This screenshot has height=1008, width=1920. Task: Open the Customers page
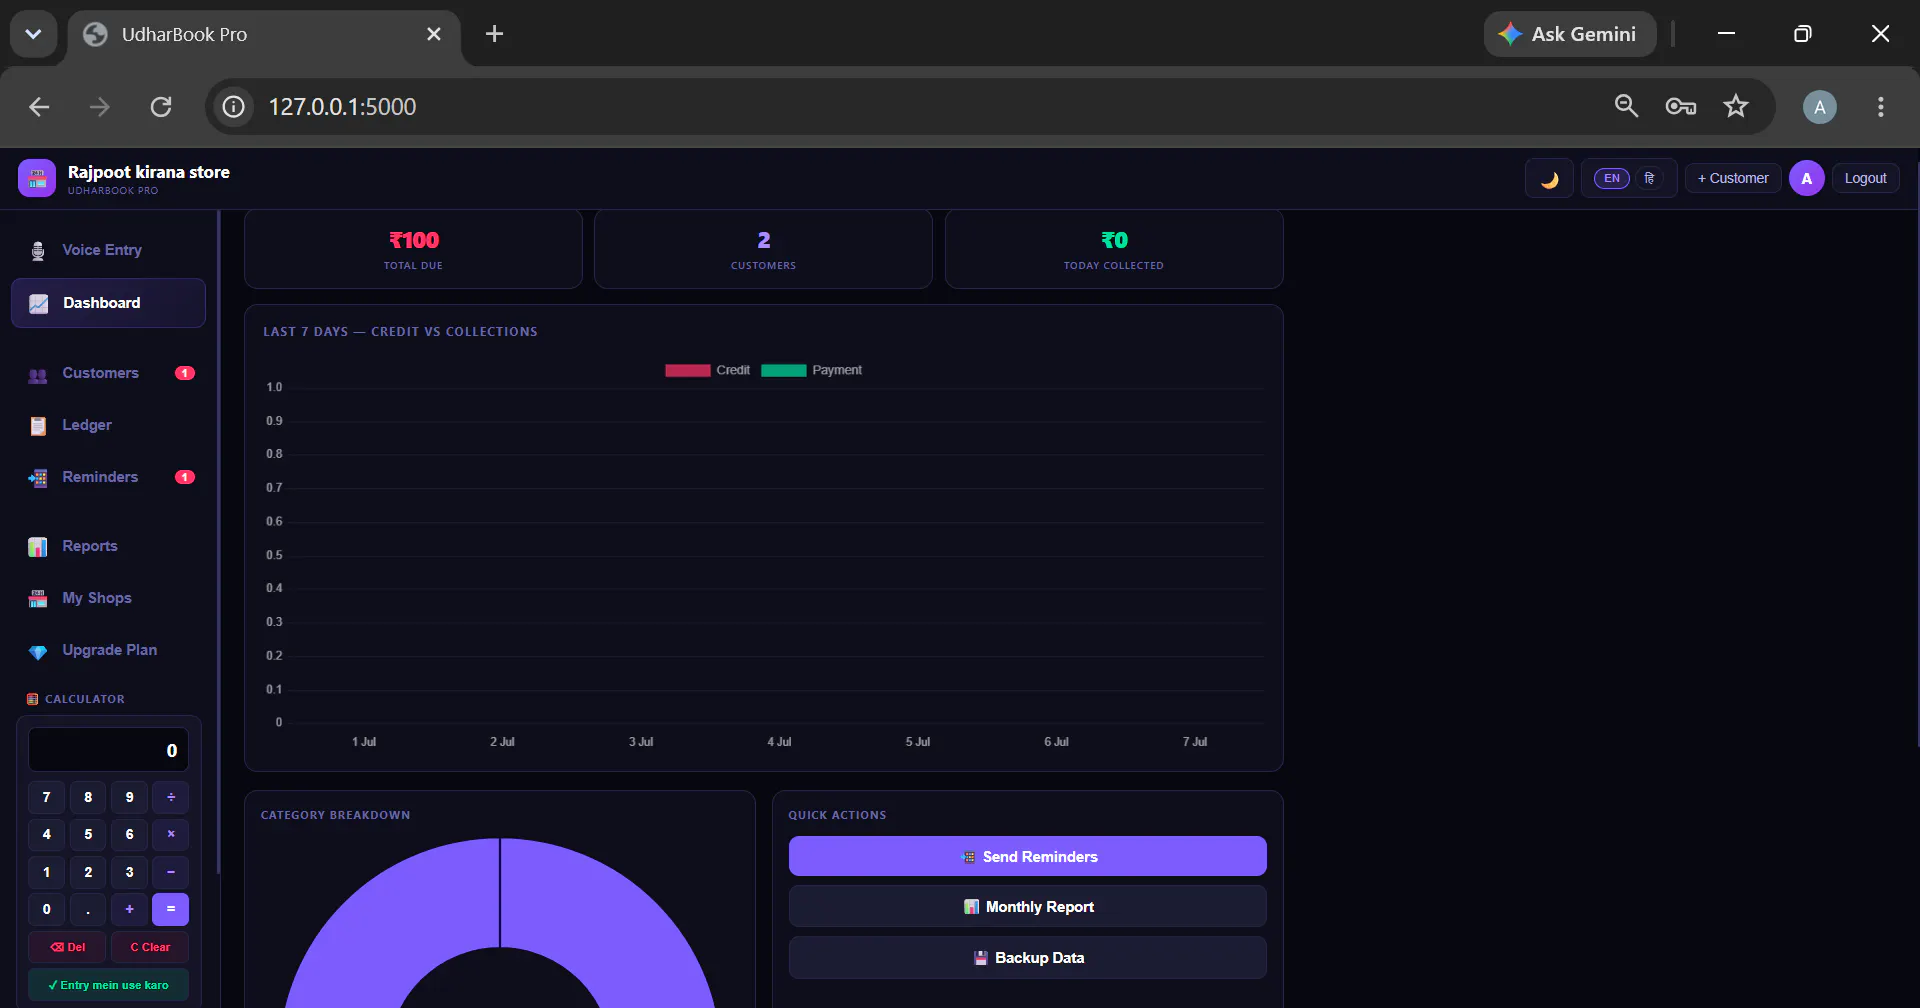pos(108,373)
